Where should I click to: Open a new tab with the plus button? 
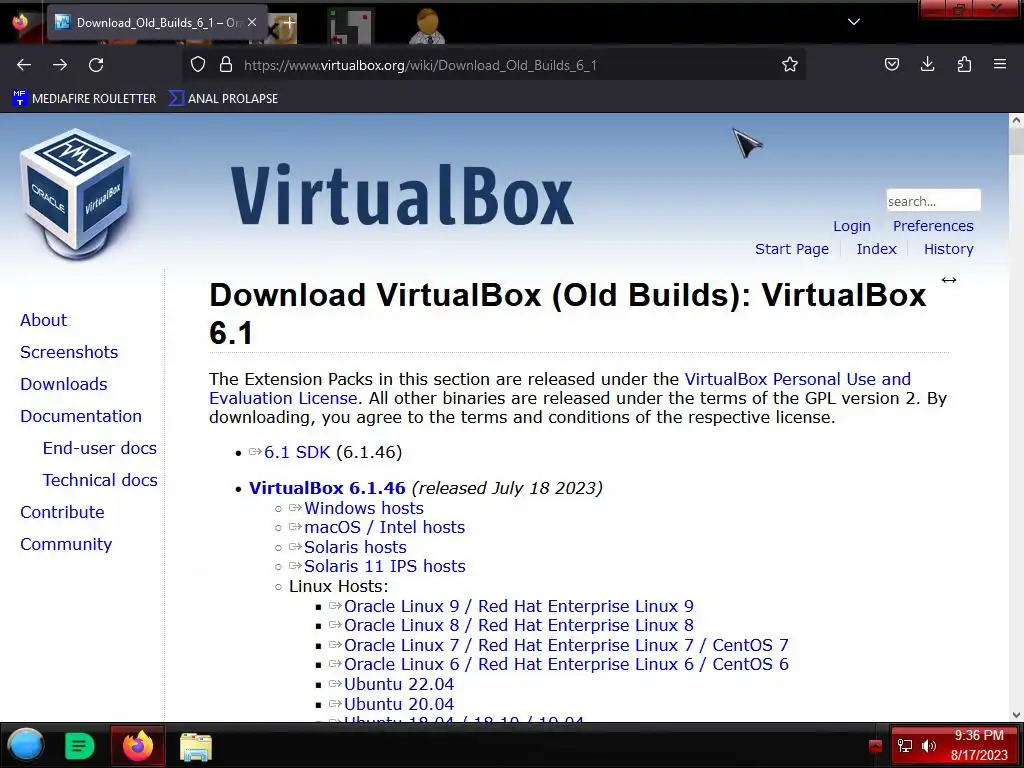tap(289, 23)
